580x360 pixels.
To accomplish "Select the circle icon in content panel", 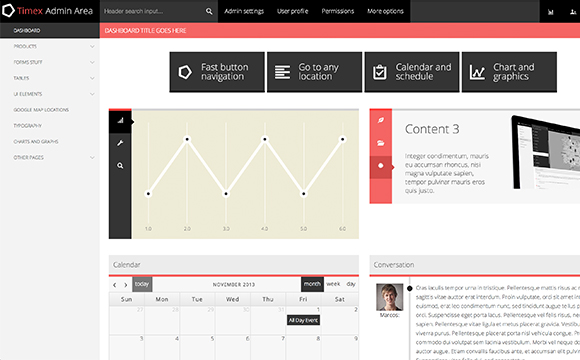I will (381, 166).
